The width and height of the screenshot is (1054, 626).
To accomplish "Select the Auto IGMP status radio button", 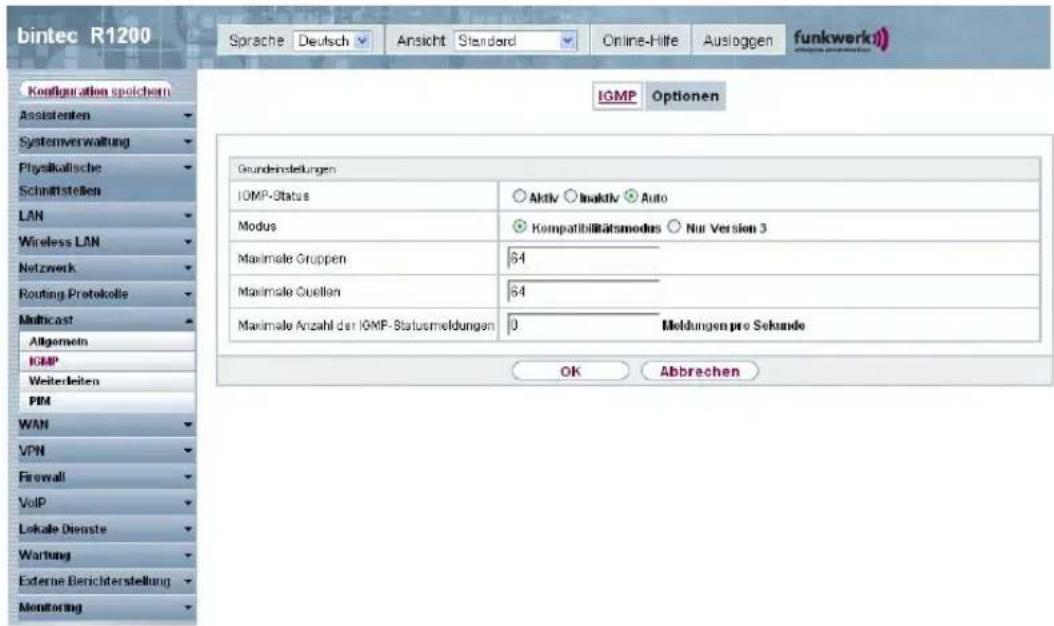I will point(631,196).
